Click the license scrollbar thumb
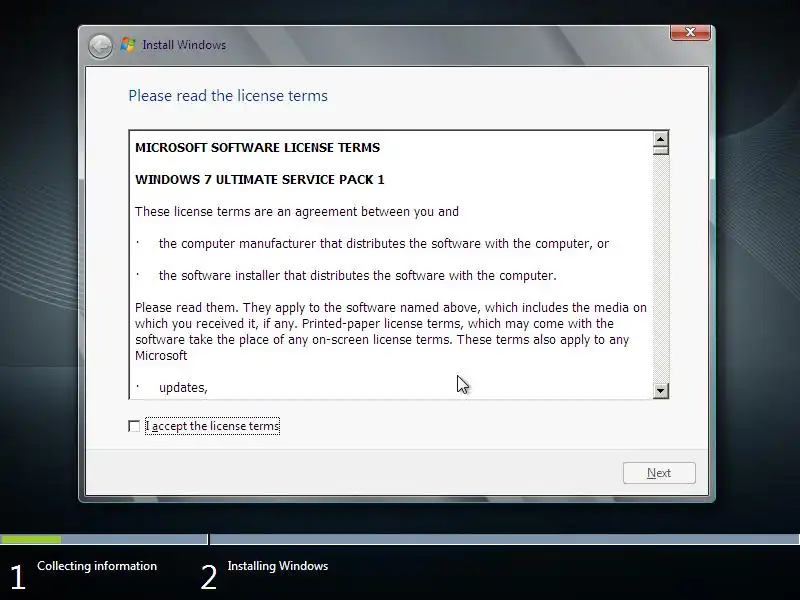This screenshot has height=600, width=800. 660,150
